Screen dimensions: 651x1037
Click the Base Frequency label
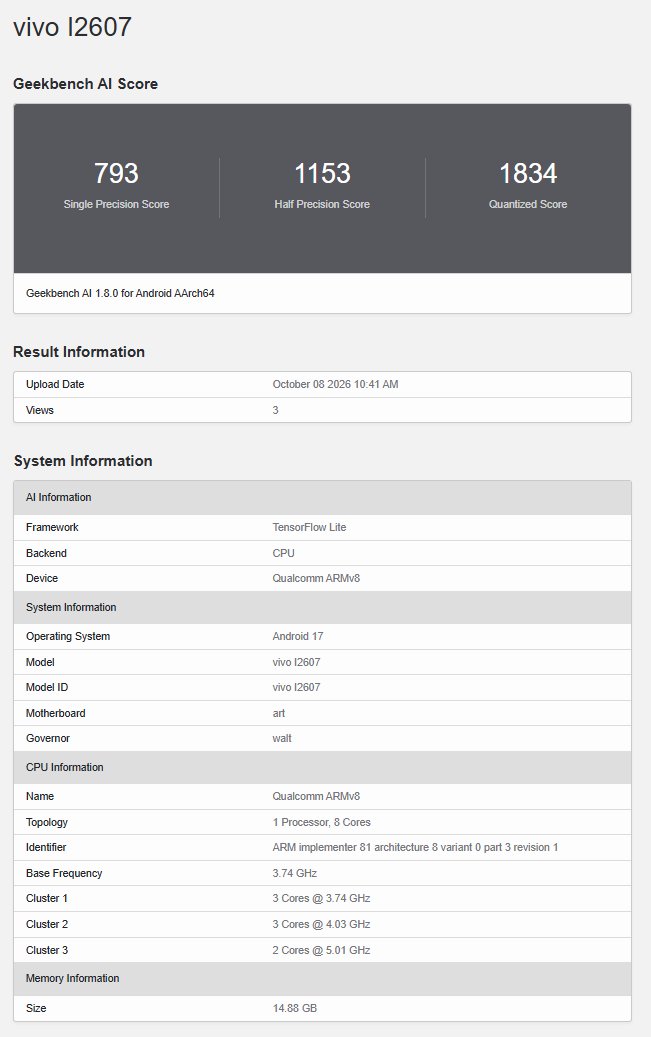point(64,873)
